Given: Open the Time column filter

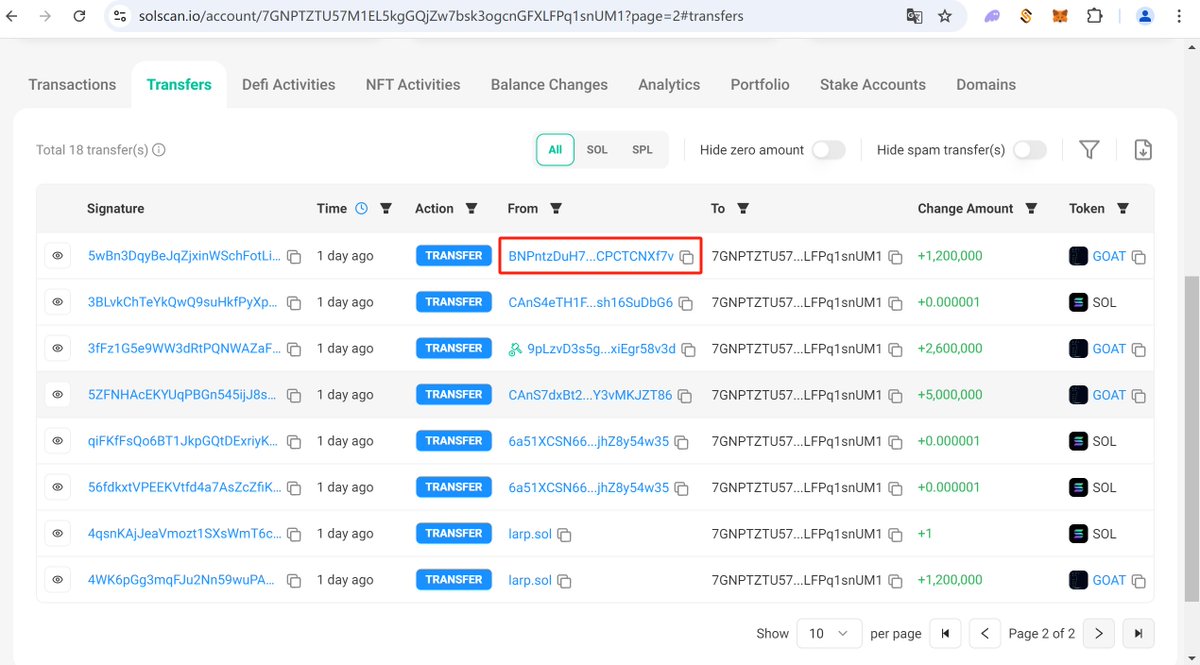Looking at the screenshot, I should click(x=386, y=209).
